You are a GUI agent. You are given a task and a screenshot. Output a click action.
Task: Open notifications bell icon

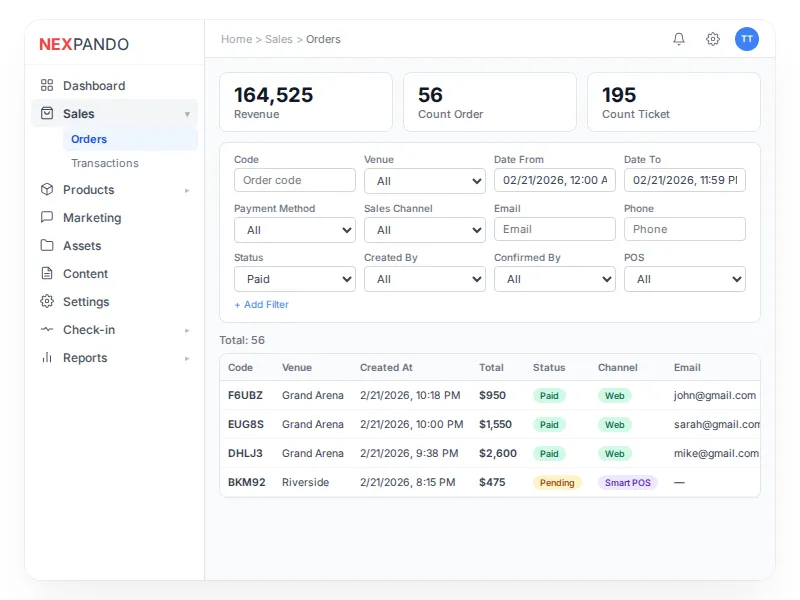tap(679, 39)
